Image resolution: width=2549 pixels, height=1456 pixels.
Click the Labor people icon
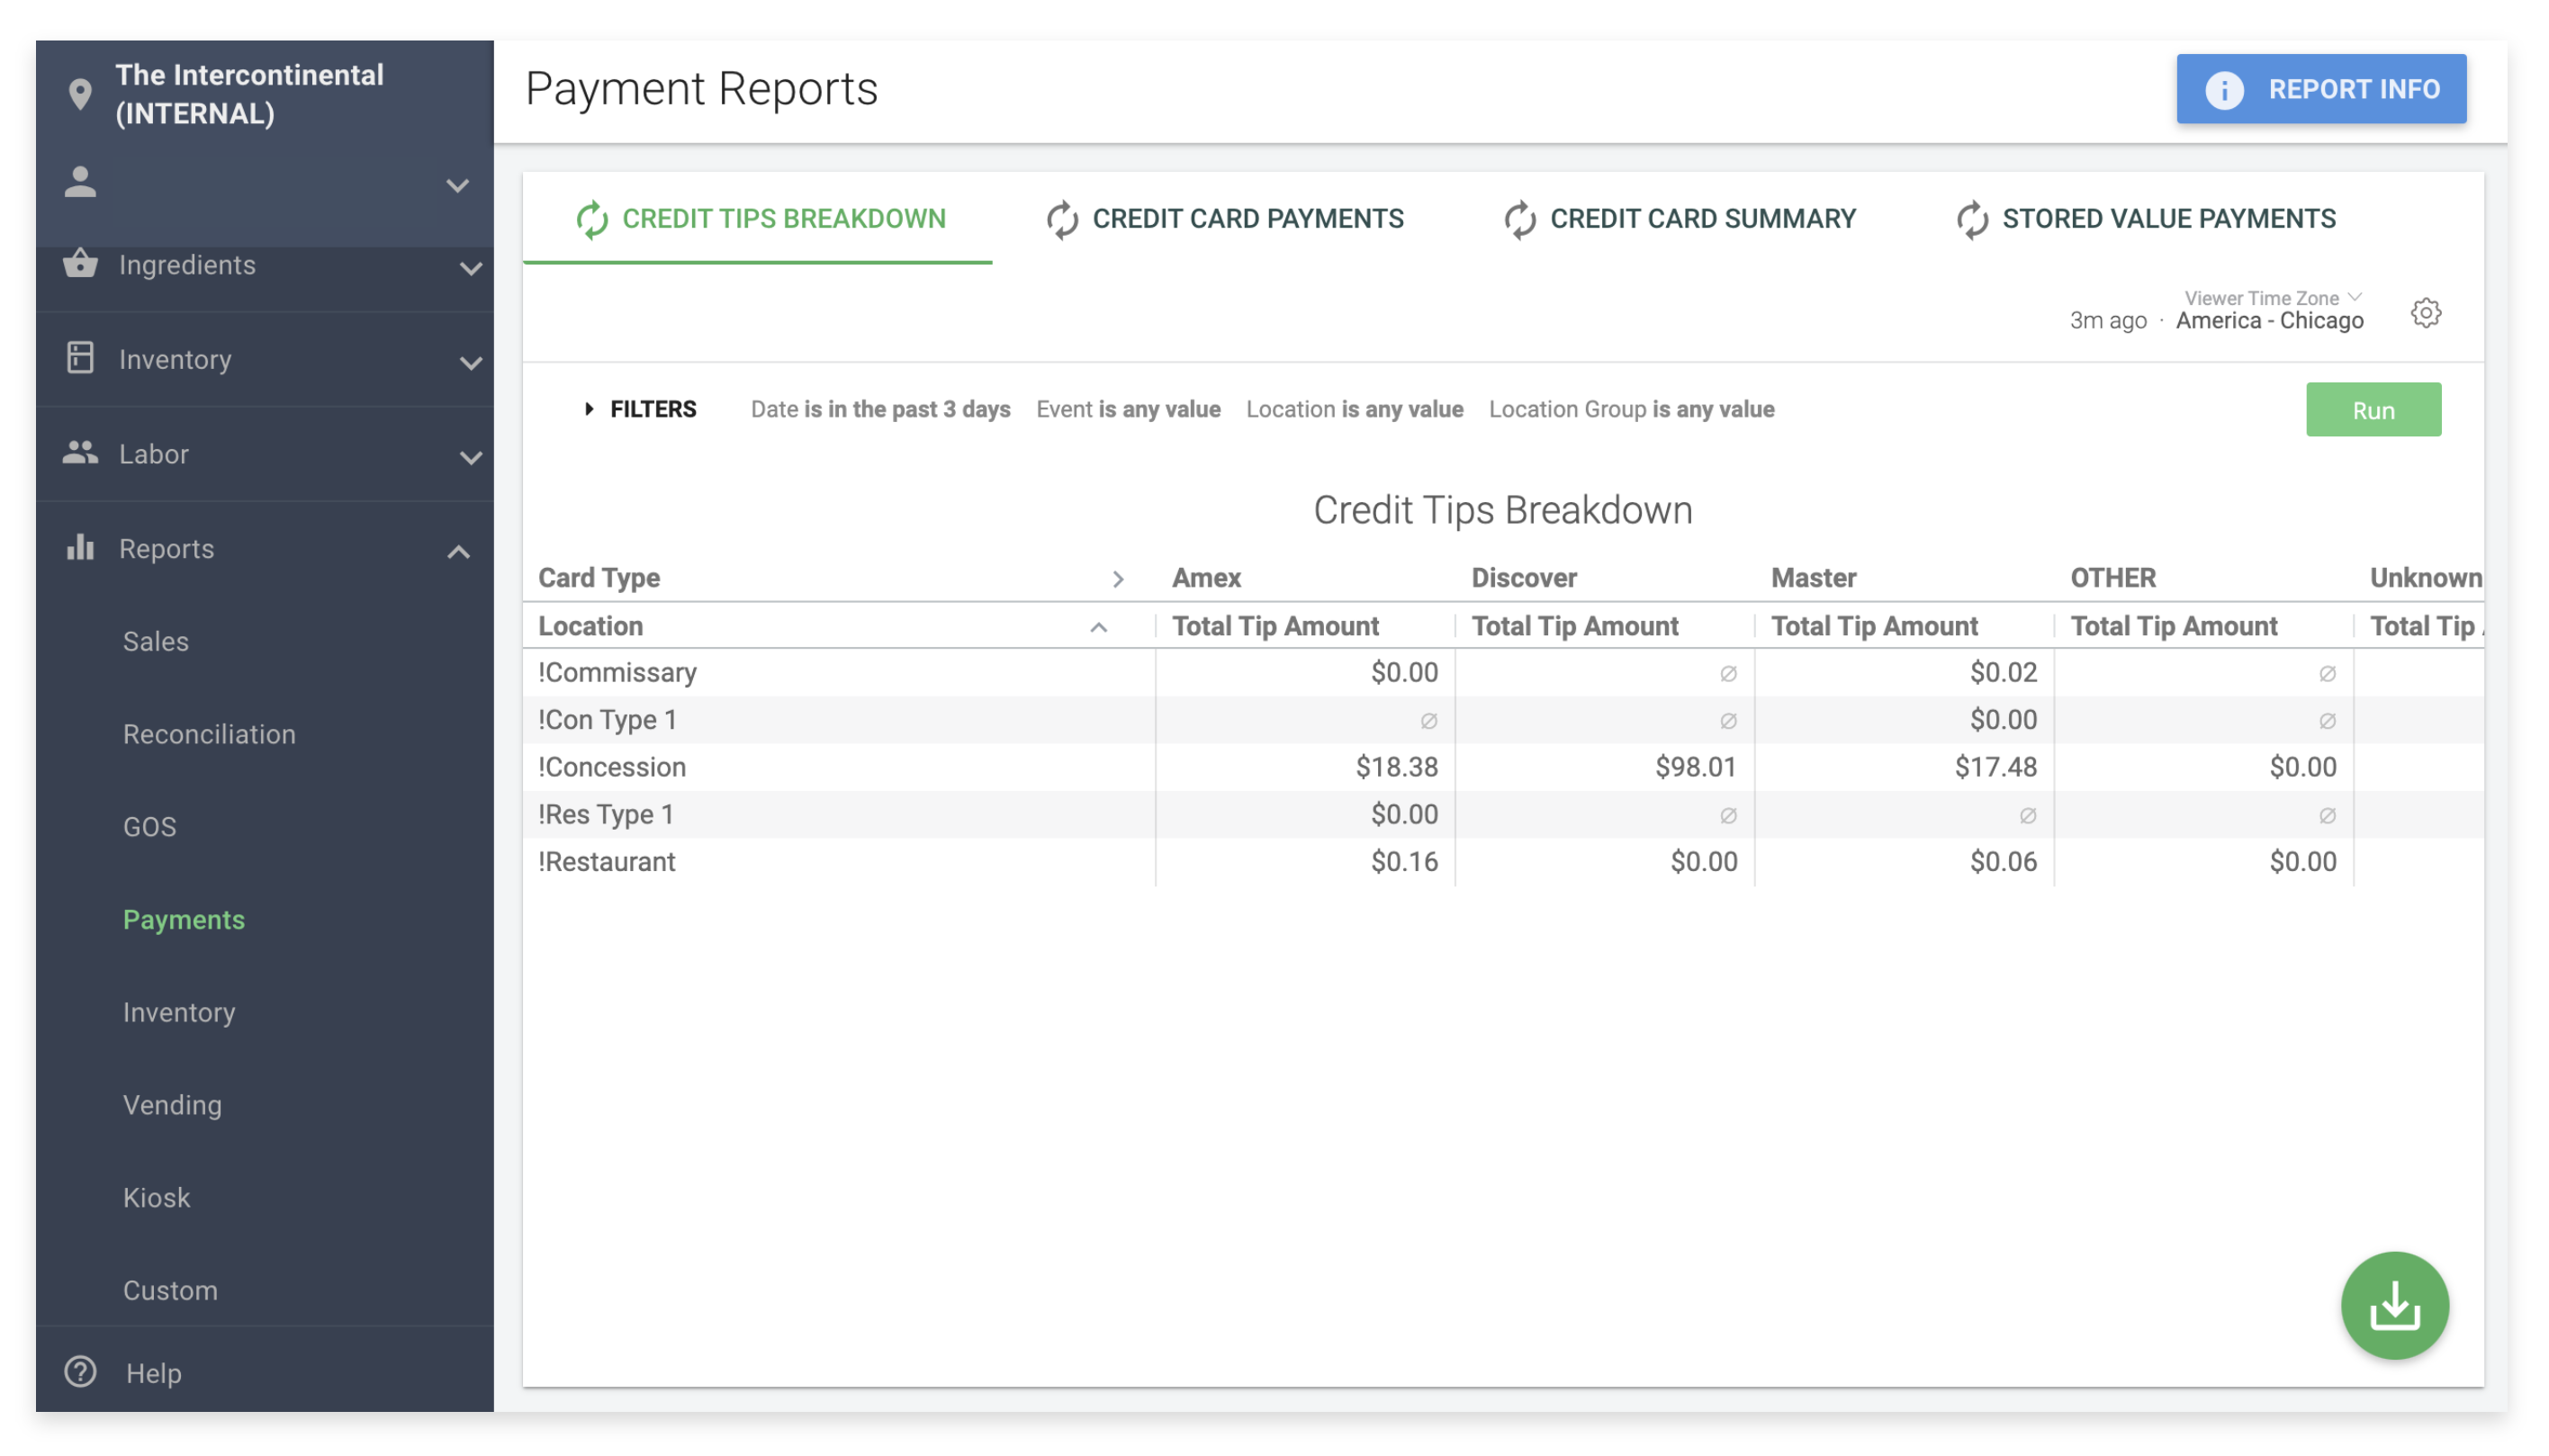click(x=80, y=453)
